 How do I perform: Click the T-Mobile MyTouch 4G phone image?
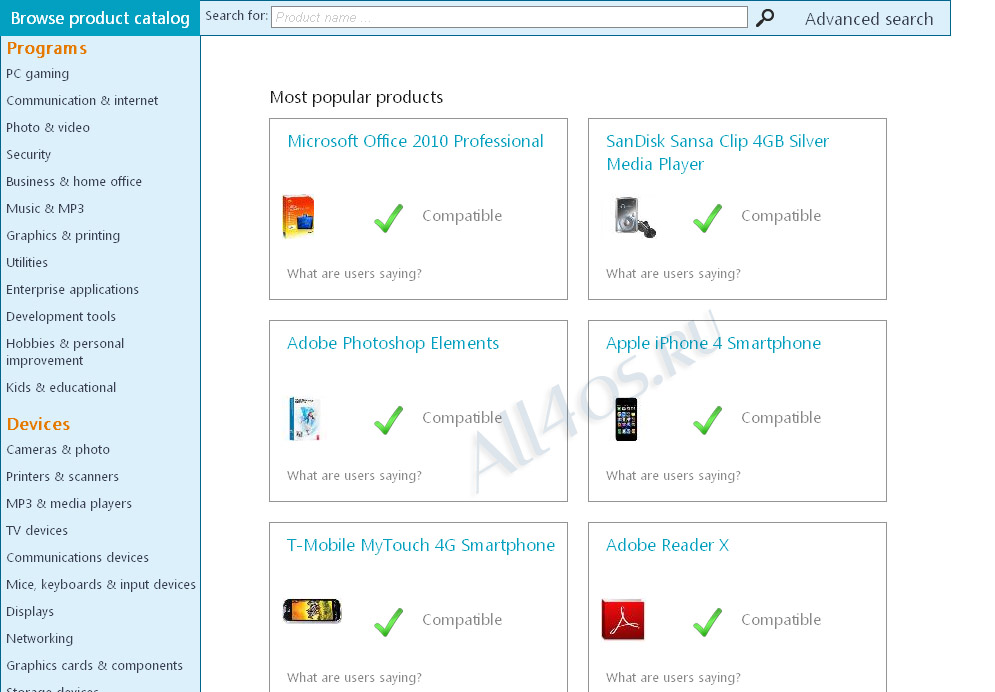[x=312, y=611]
